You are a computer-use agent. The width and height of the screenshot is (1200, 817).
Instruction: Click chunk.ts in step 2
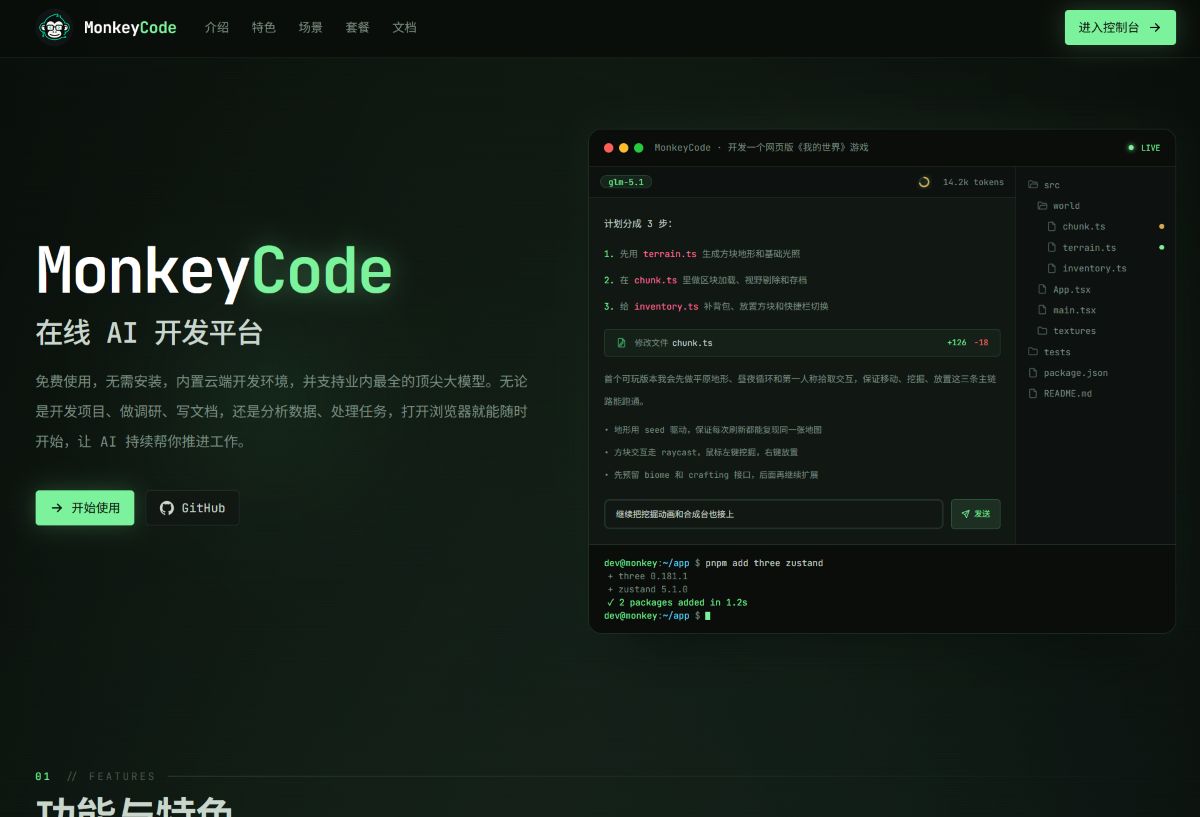click(655, 280)
